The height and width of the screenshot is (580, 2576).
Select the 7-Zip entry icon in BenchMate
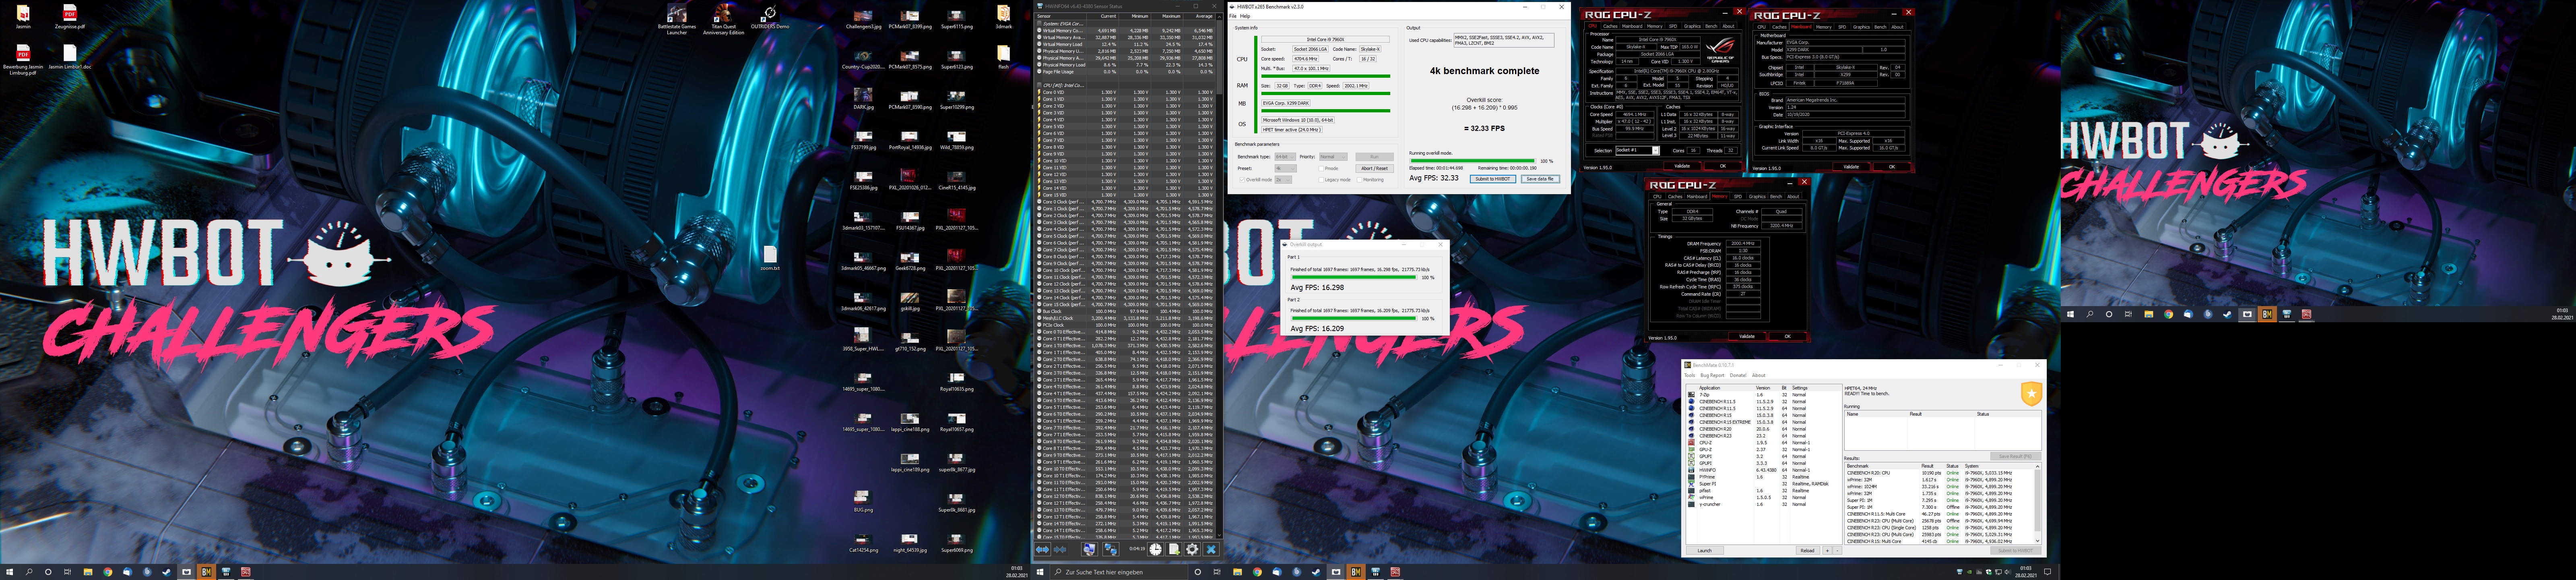pos(1692,395)
